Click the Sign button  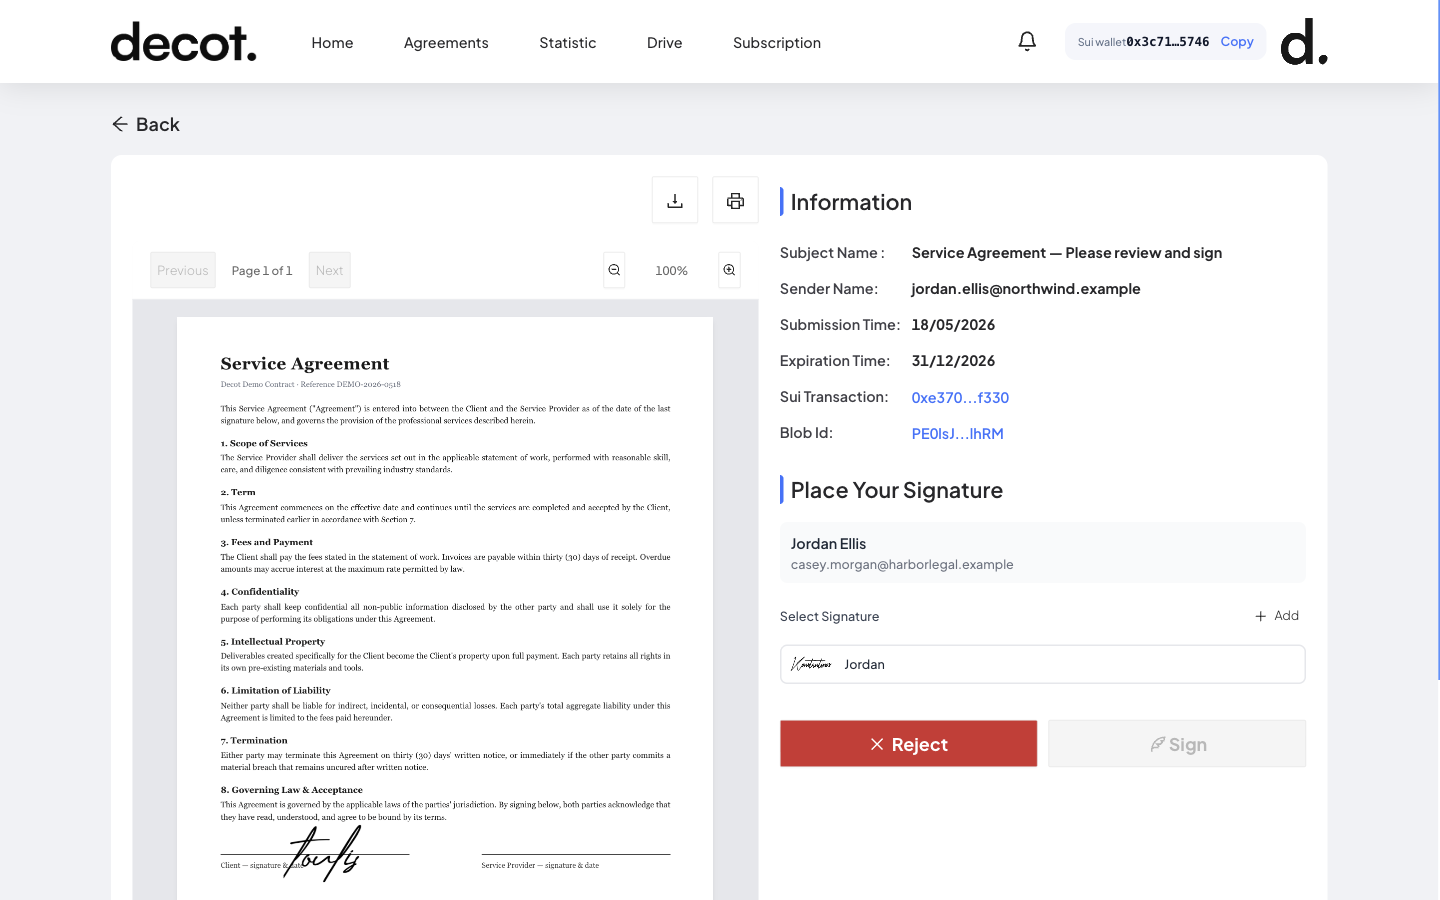pyautogui.click(x=1177, y=744)
